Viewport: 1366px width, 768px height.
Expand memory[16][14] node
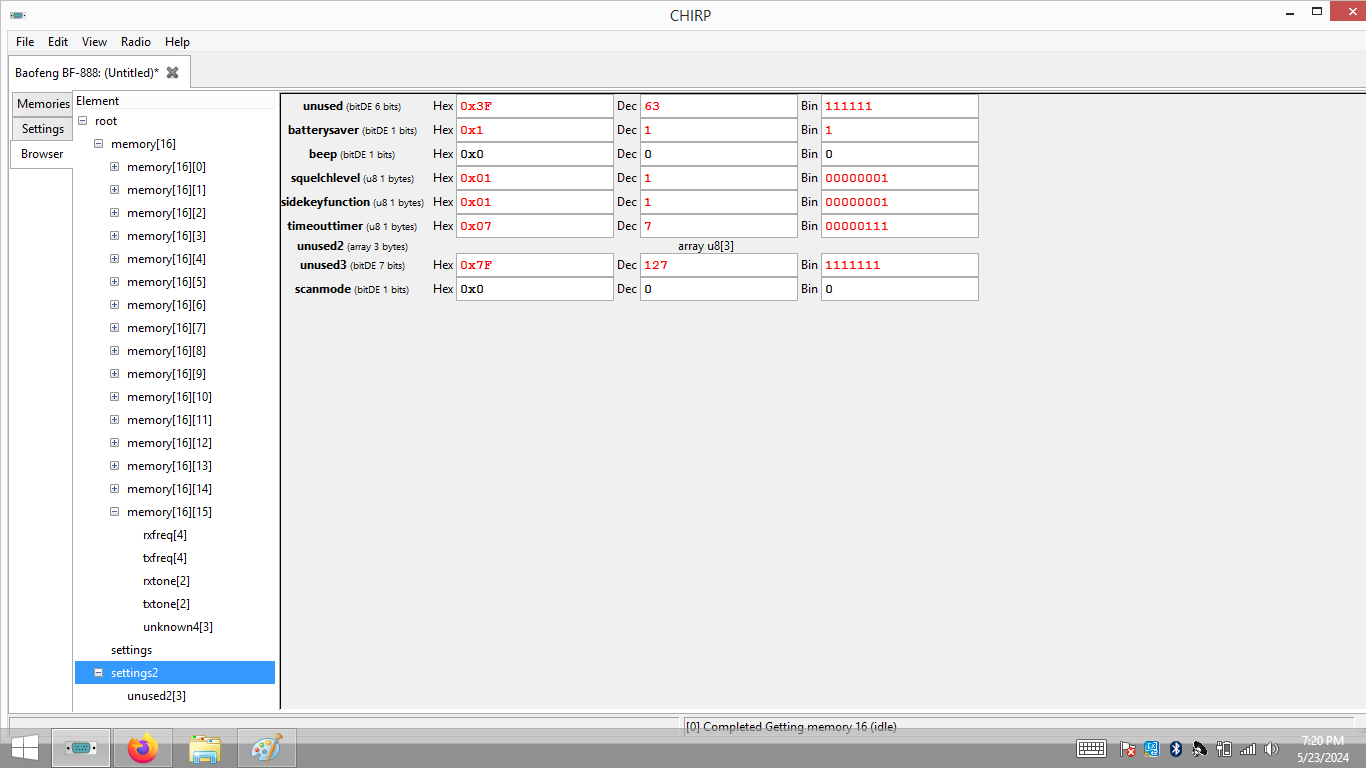[115, 489]
